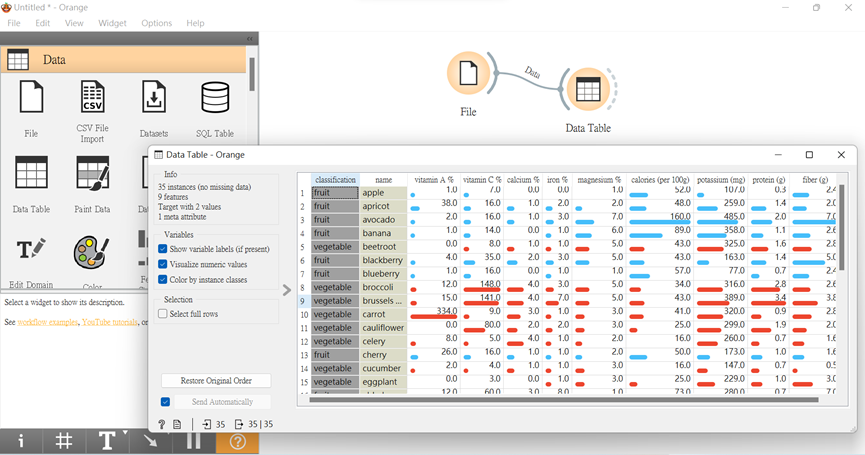This screenshot has width=865, height=455.
Task: Select the avocado name cell
Action: pos(383,220)
